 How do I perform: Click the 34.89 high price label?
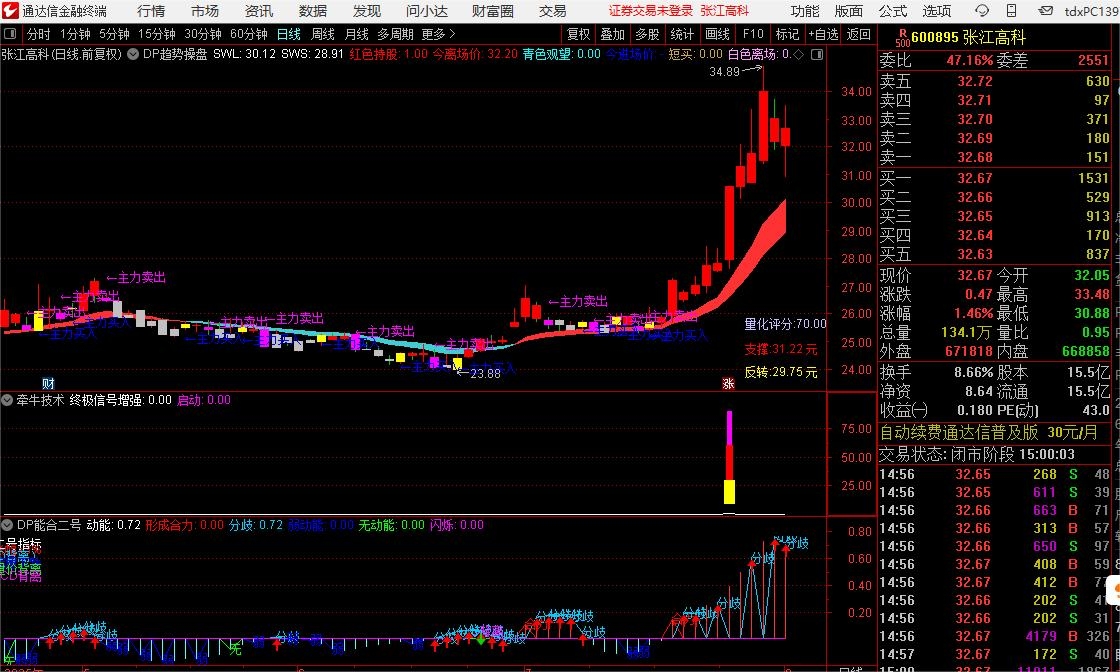click(724, 71)
